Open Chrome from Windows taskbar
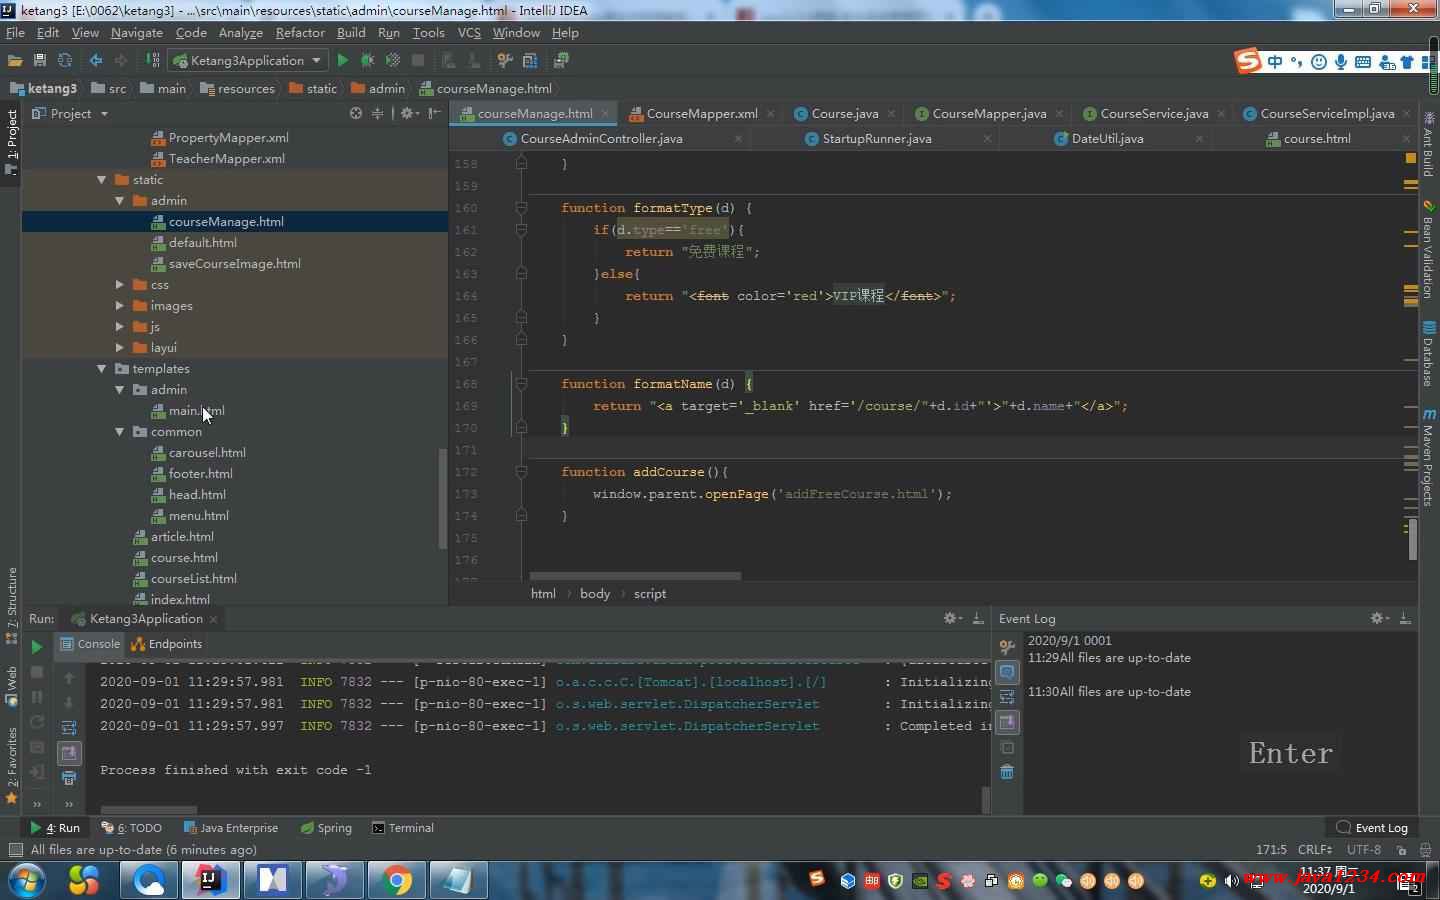 pos(397,880)
